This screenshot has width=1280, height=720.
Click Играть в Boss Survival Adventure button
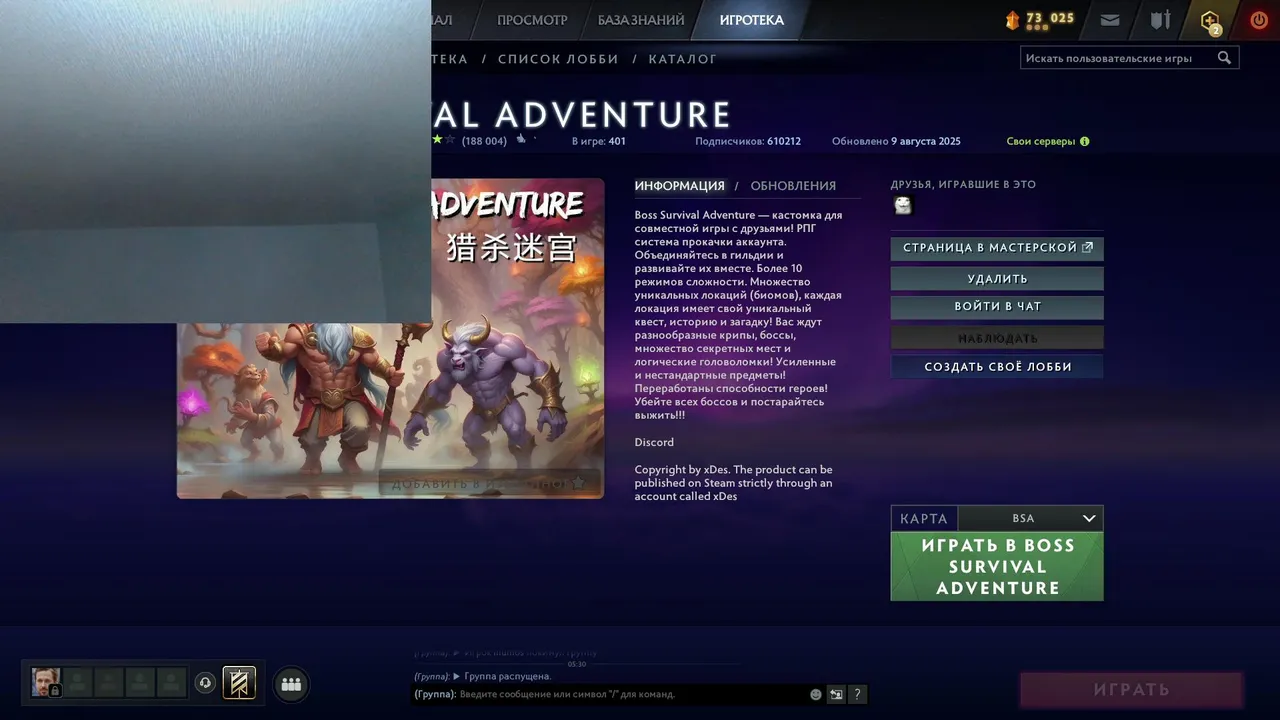997,566
